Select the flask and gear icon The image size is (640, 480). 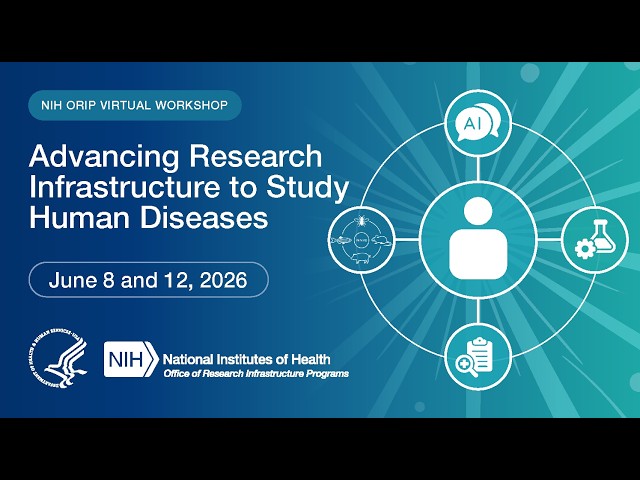(595, 240)
